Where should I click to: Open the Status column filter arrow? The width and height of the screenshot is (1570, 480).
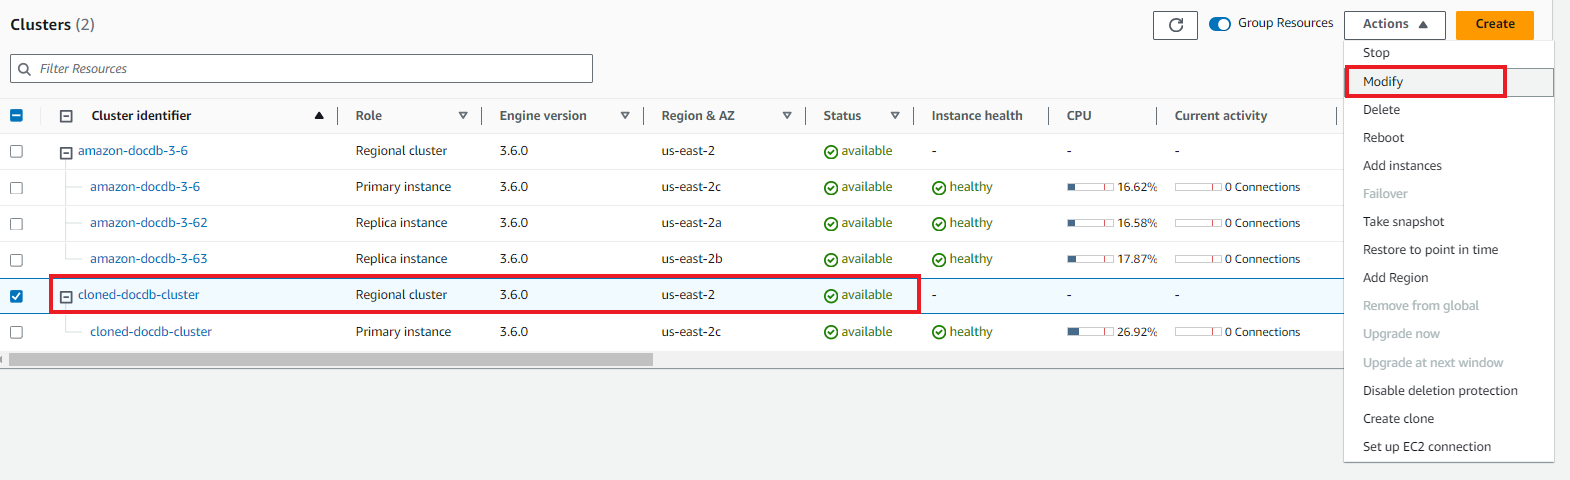point(895,116)
